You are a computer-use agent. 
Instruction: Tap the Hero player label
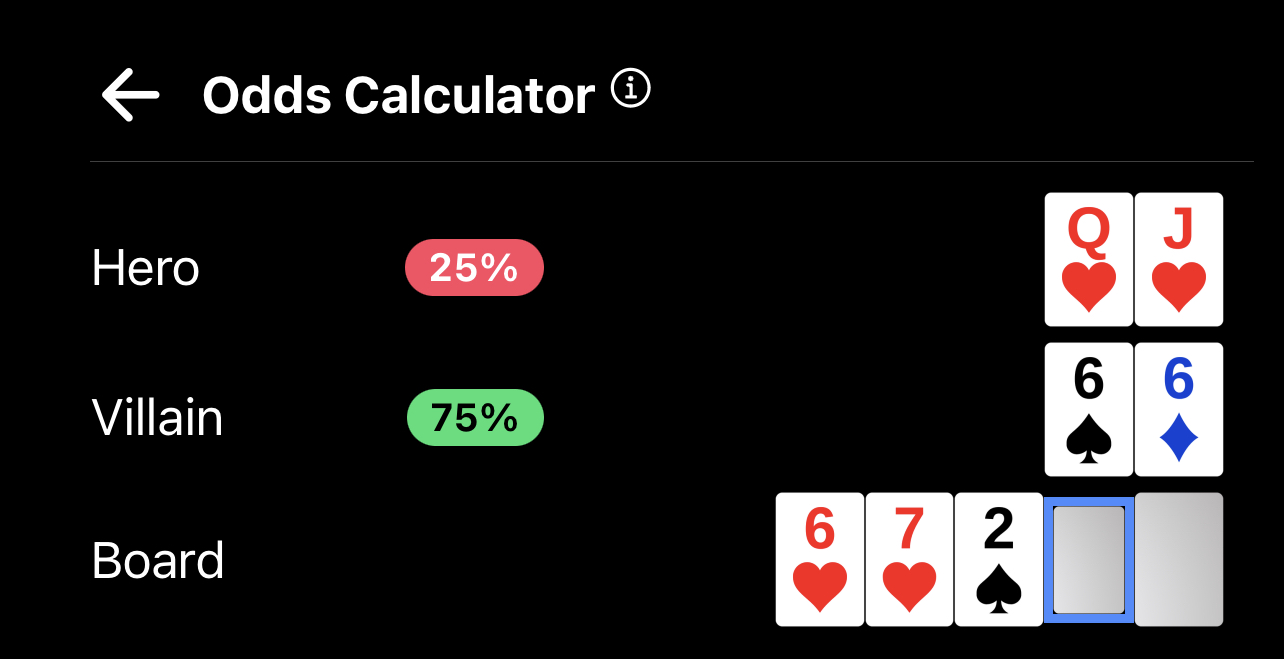pyautogui.click(x=146, y=268)
